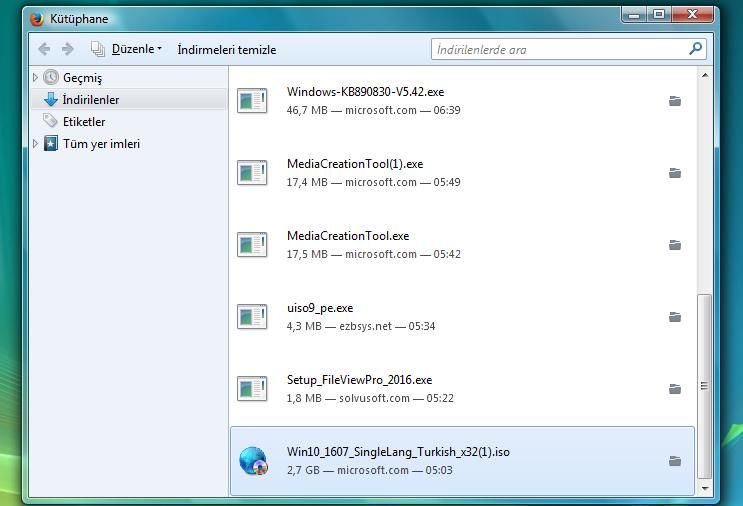Image resolution: width=743 pixels, height=506 pixels.
Task: Click the Back arrow in Library toolbar
Action: (x=44, y=49)
